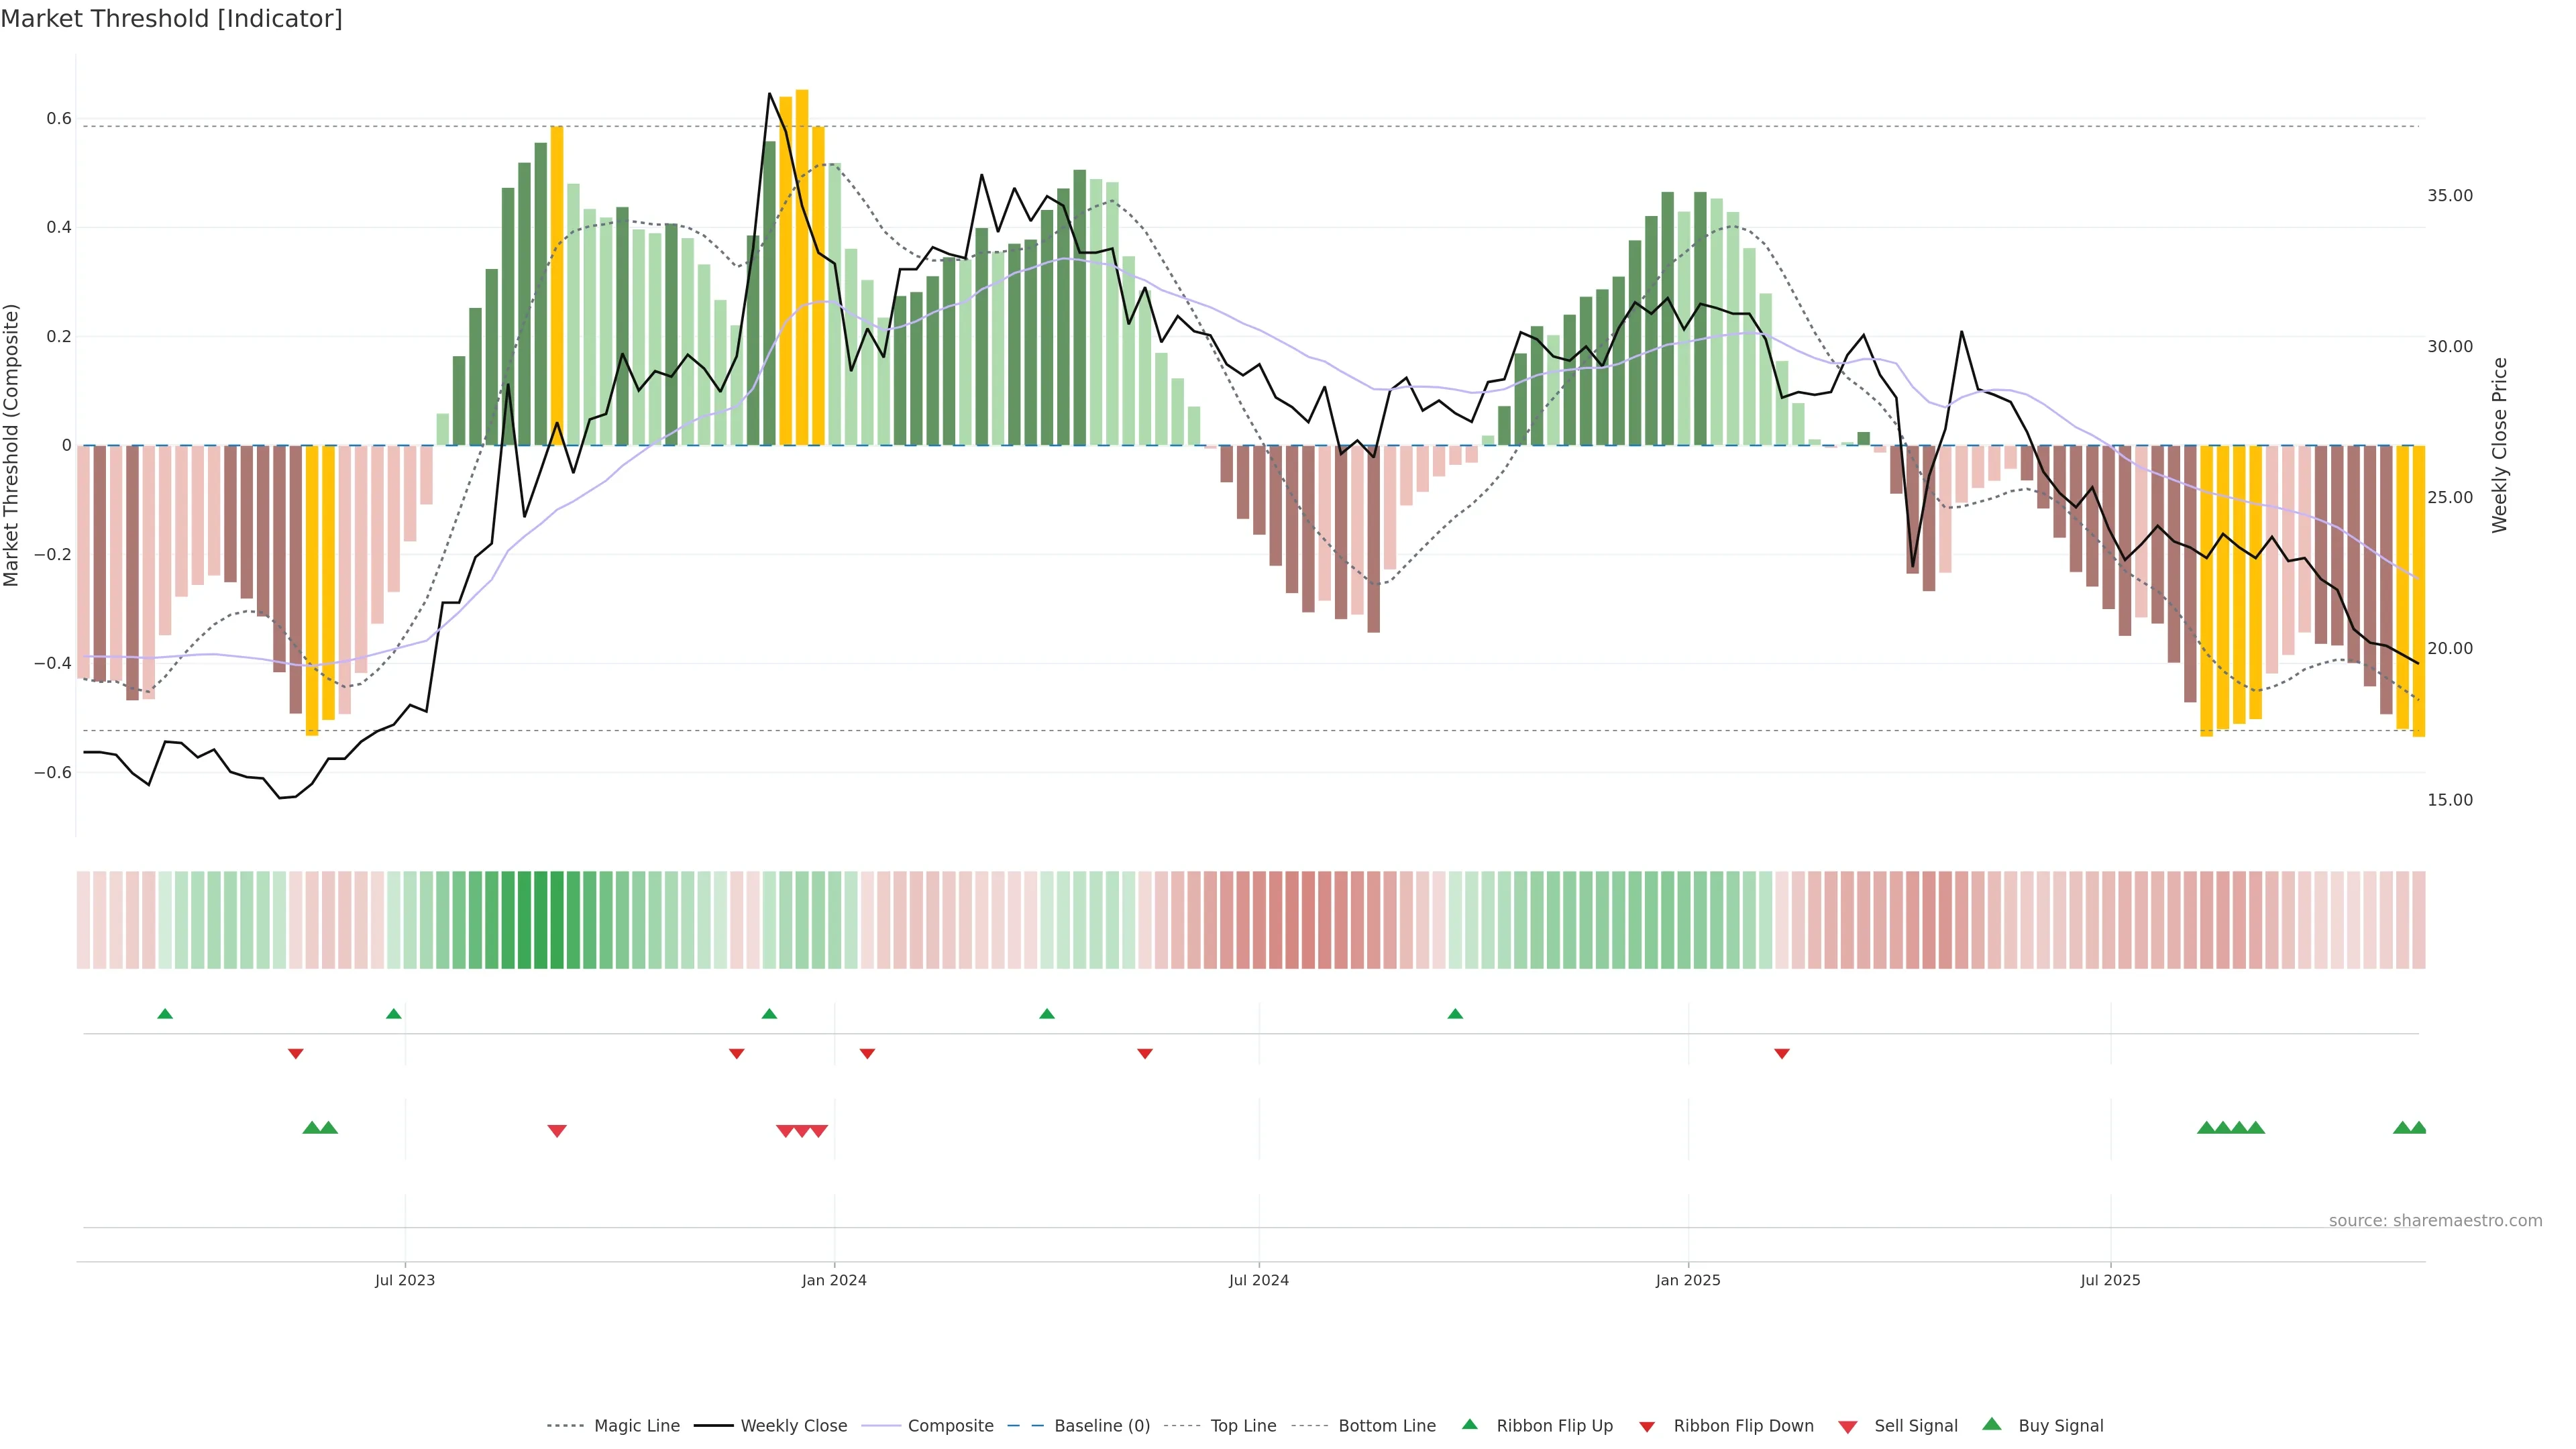Viewport: 2576px width, 1449px height.
Task: Toggle the Baseline (0) legend entry
Action: click(1101, 1426)
